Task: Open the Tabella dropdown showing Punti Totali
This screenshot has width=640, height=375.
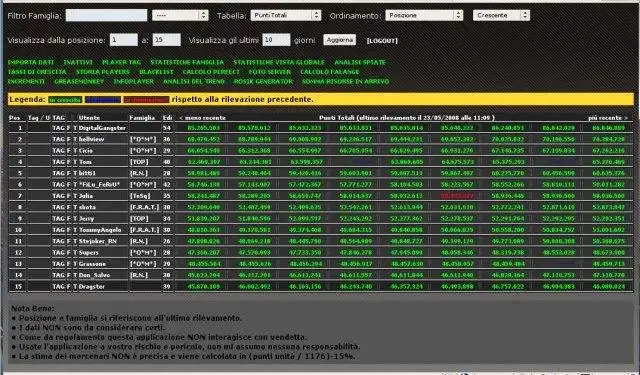Action: click(286, 16)
